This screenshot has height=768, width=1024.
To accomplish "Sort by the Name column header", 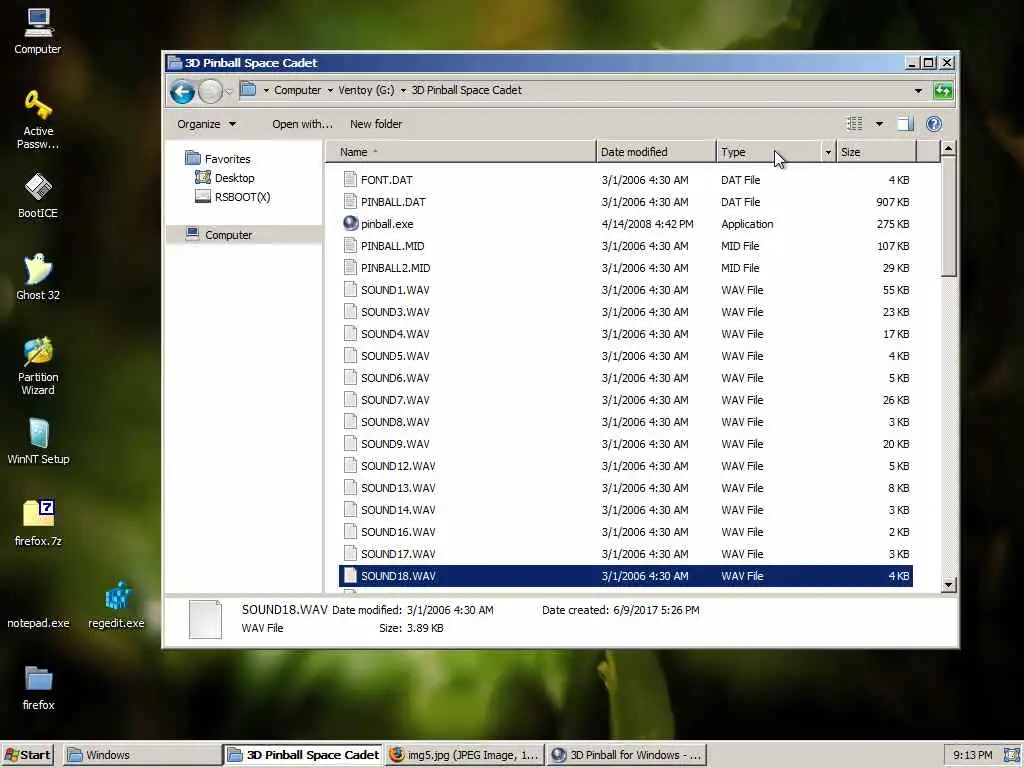I will click(460, 152).
